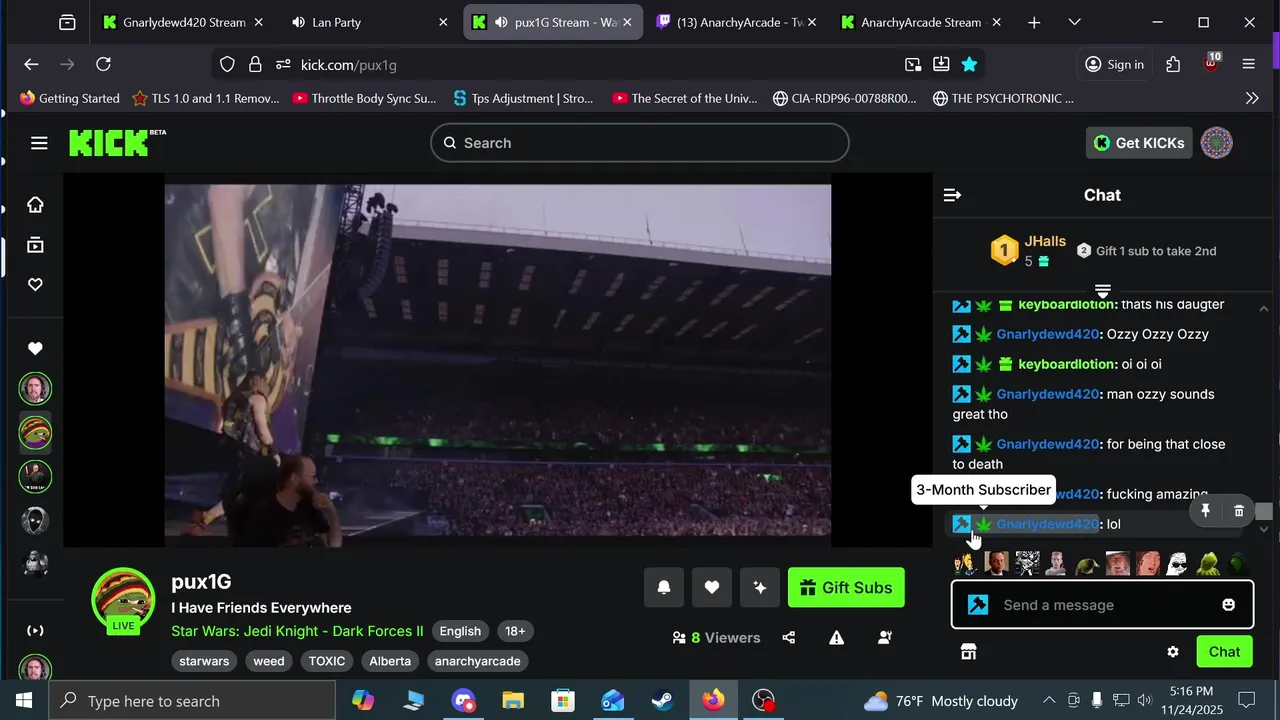
Task: Click the Get KICKs button
Action: click(1139, 143)
